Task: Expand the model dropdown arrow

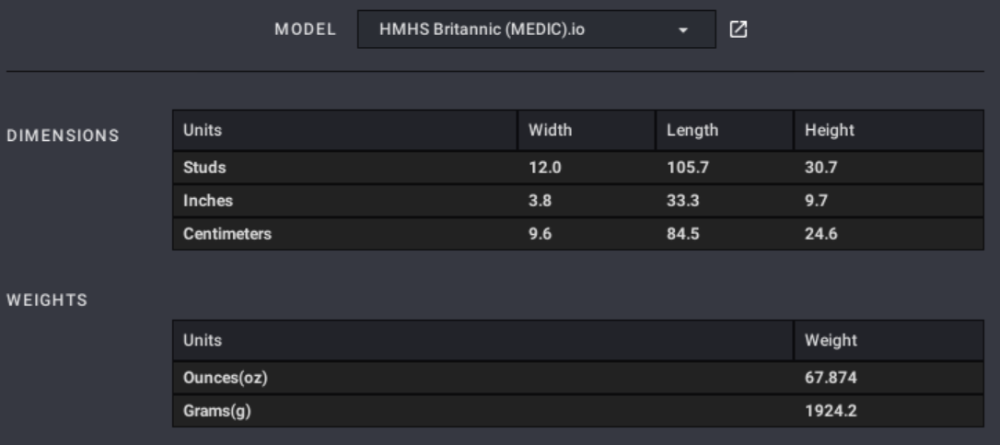Action: pos(683,30)
